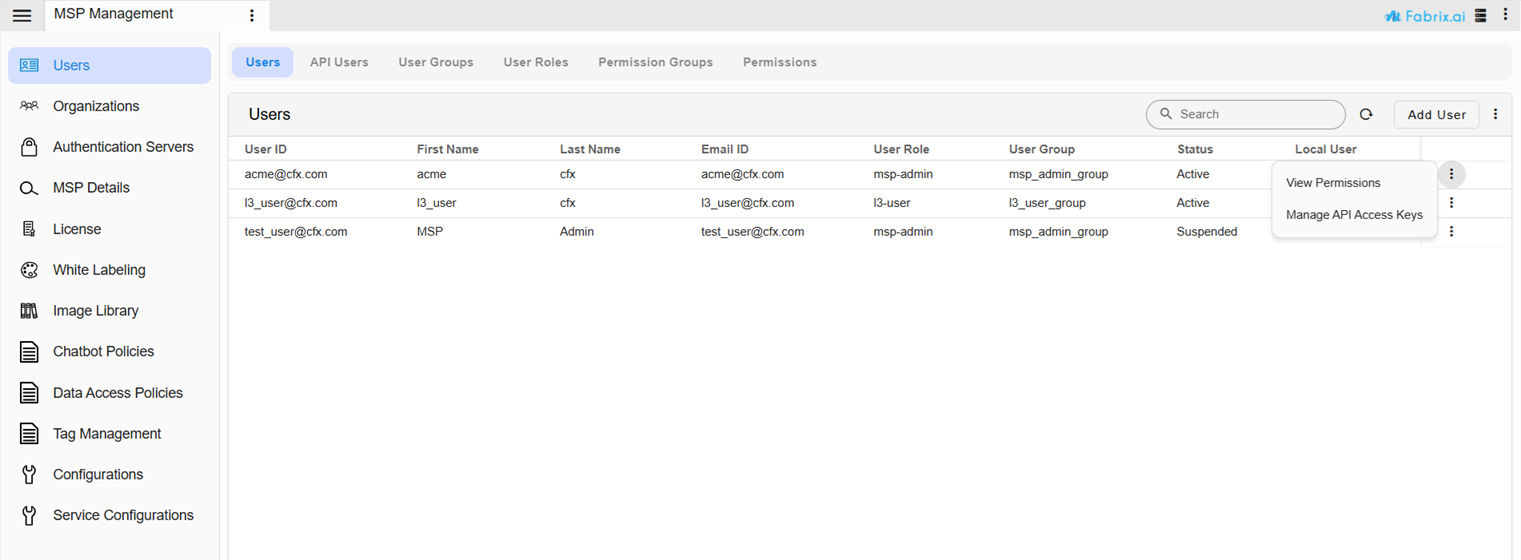Switch to the API Users tab
1521x560 pixels.
(339, 62)
